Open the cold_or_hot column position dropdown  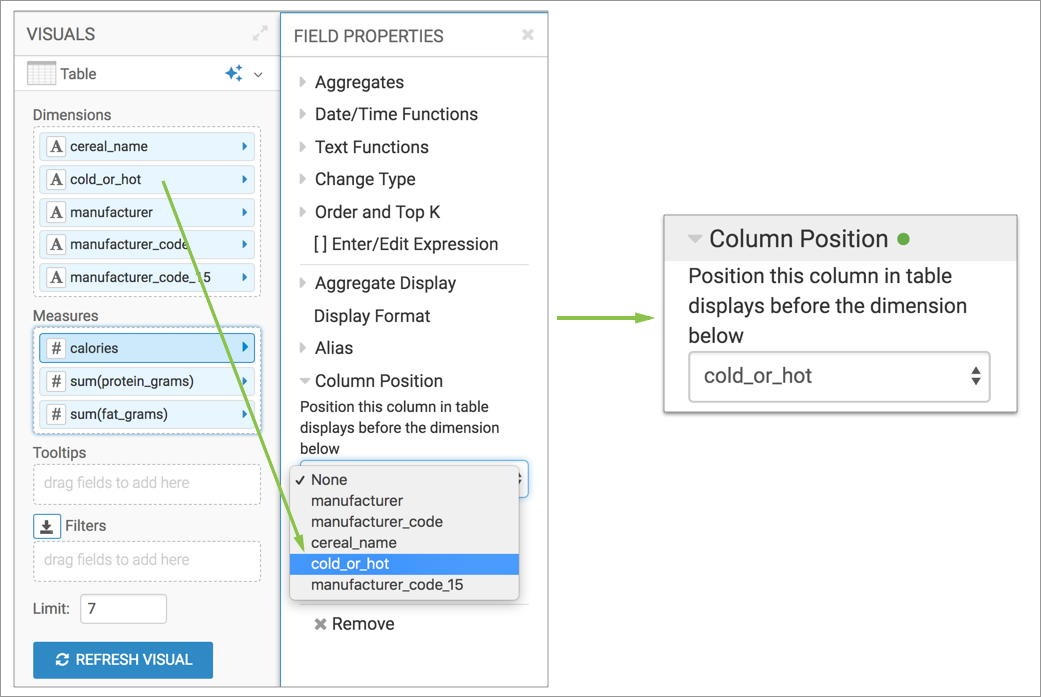click(x=839, y=377)
